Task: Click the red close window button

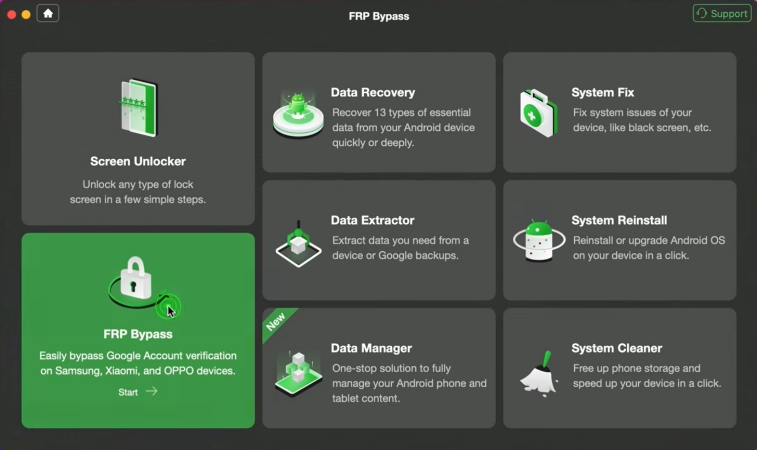Action: pos(12,15)
